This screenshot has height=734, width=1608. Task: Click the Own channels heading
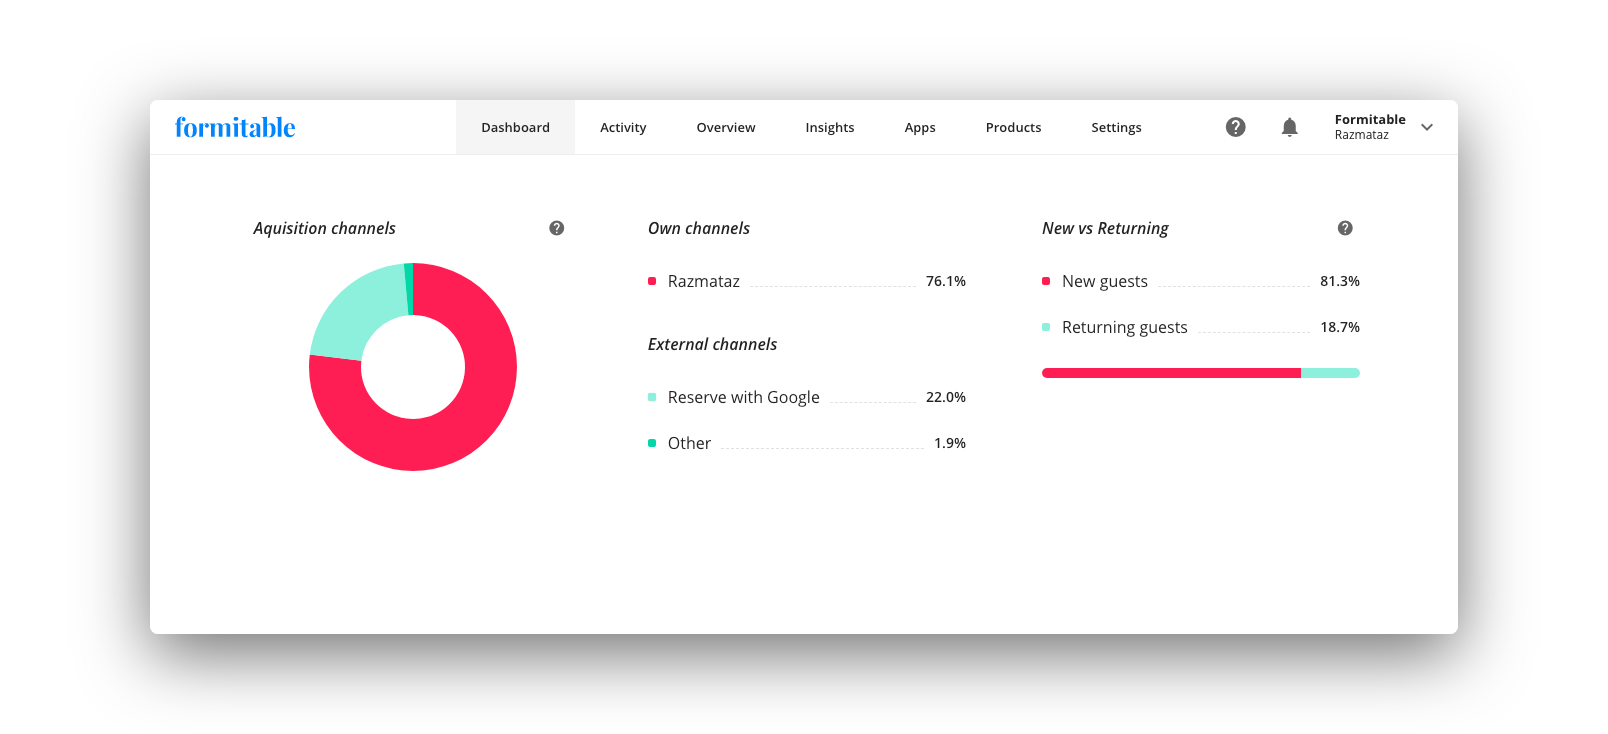pos(699,228)
